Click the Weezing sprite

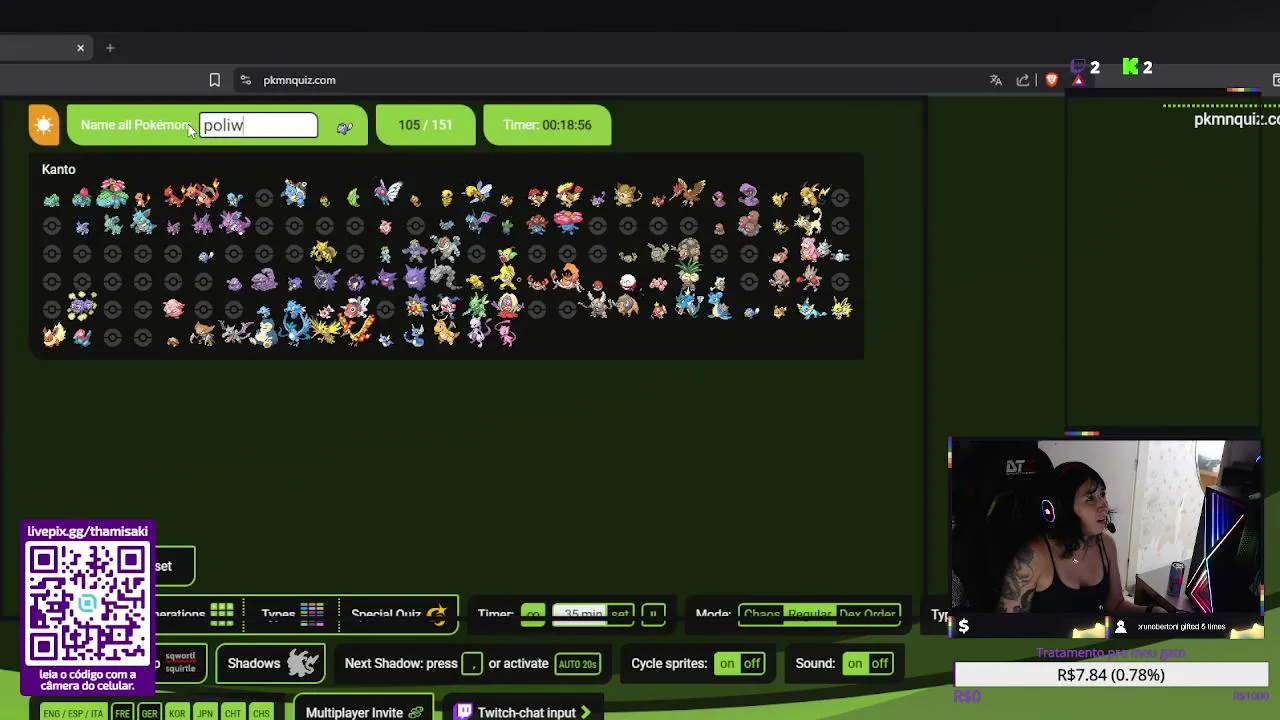click(x=82, y=307)
